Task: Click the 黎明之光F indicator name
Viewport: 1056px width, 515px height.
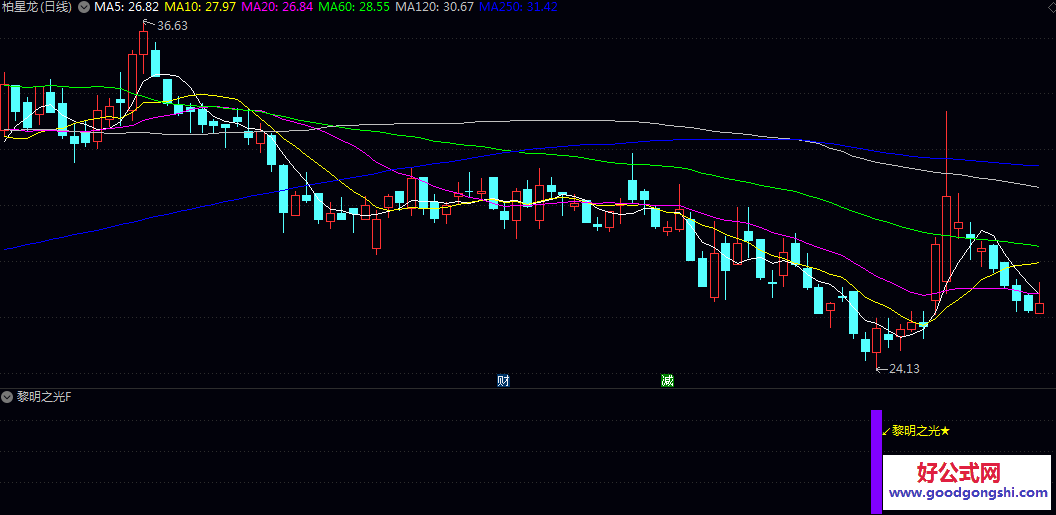Action: [x=44, y=397]
